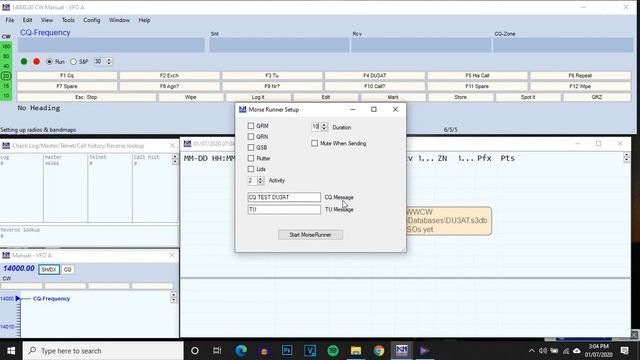Image resolution: width=640 pixels, height=360 pixels.
Task: Click the QRZ button
Action: 597,97
